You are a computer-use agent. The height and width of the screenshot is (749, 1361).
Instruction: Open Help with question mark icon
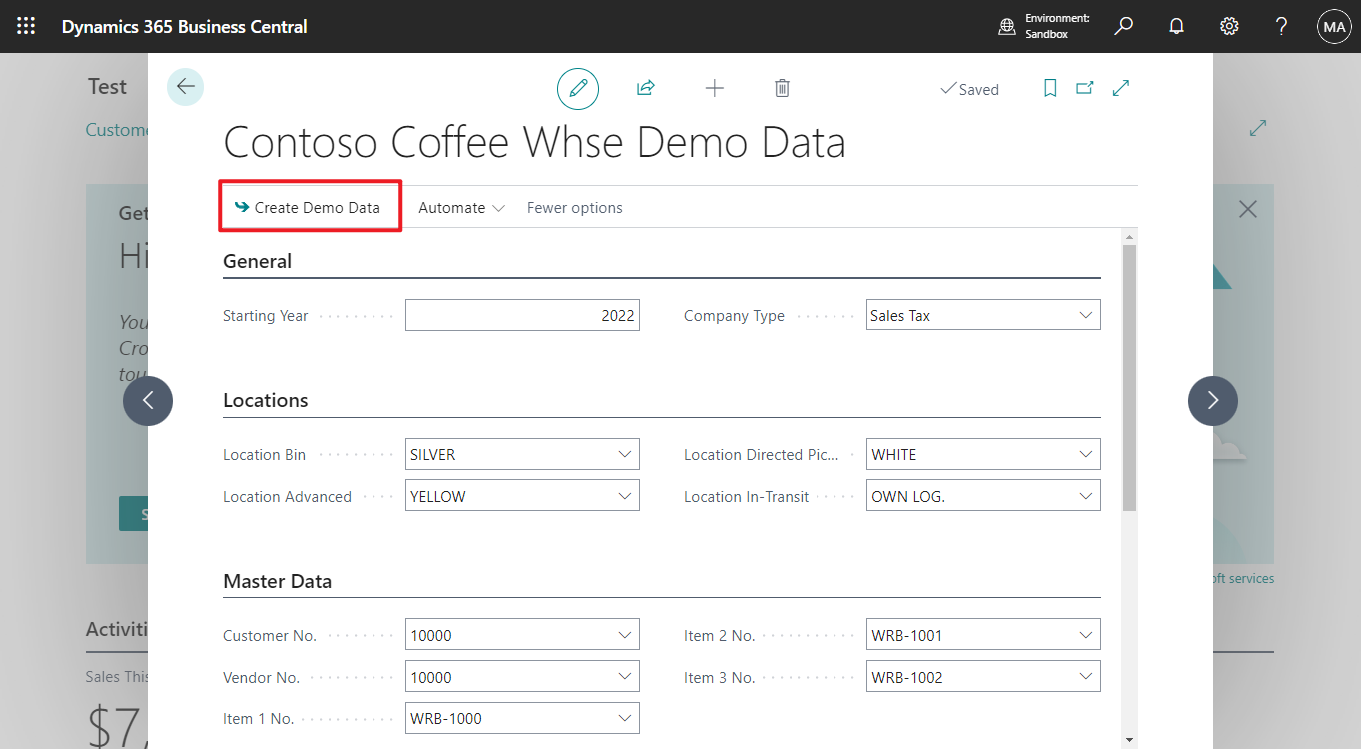tap(1281, 26)
